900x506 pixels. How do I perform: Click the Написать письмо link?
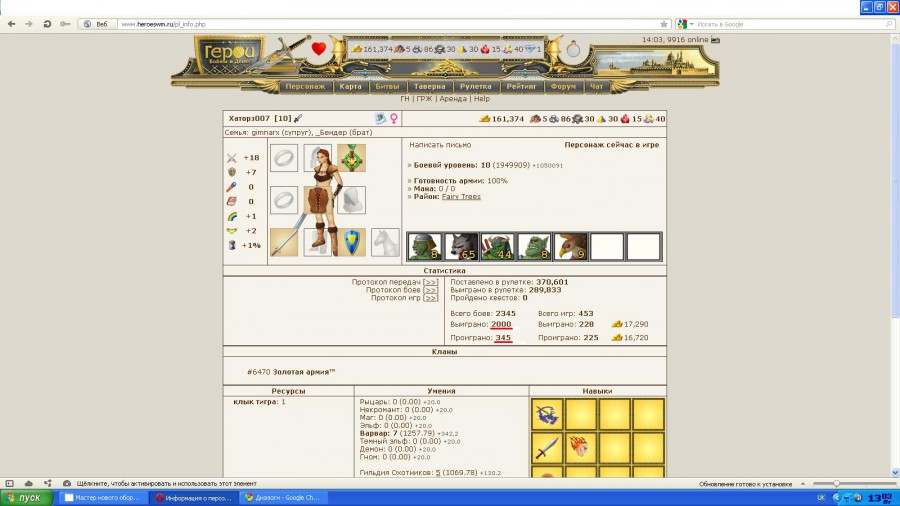click(x=440, y=145)
